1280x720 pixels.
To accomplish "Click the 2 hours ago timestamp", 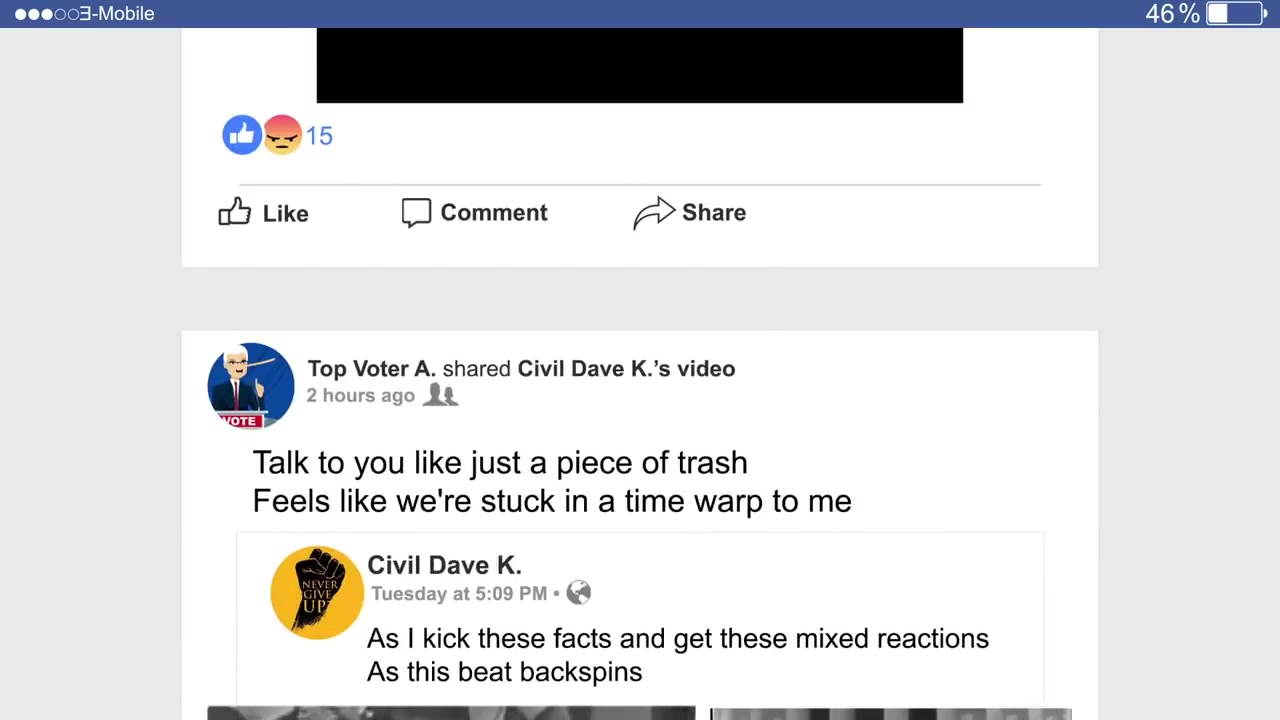I will pyautogui.click(x=360, y=396).
